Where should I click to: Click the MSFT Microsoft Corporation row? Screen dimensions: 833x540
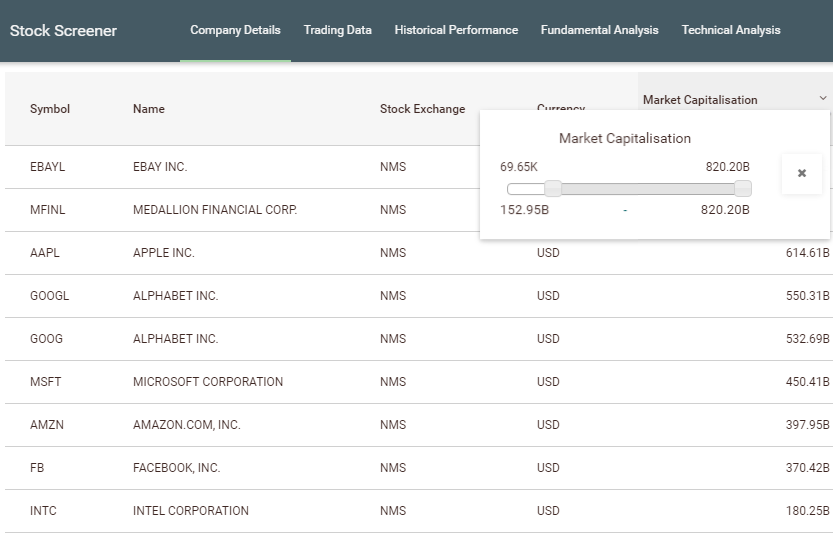pos(419,382)
